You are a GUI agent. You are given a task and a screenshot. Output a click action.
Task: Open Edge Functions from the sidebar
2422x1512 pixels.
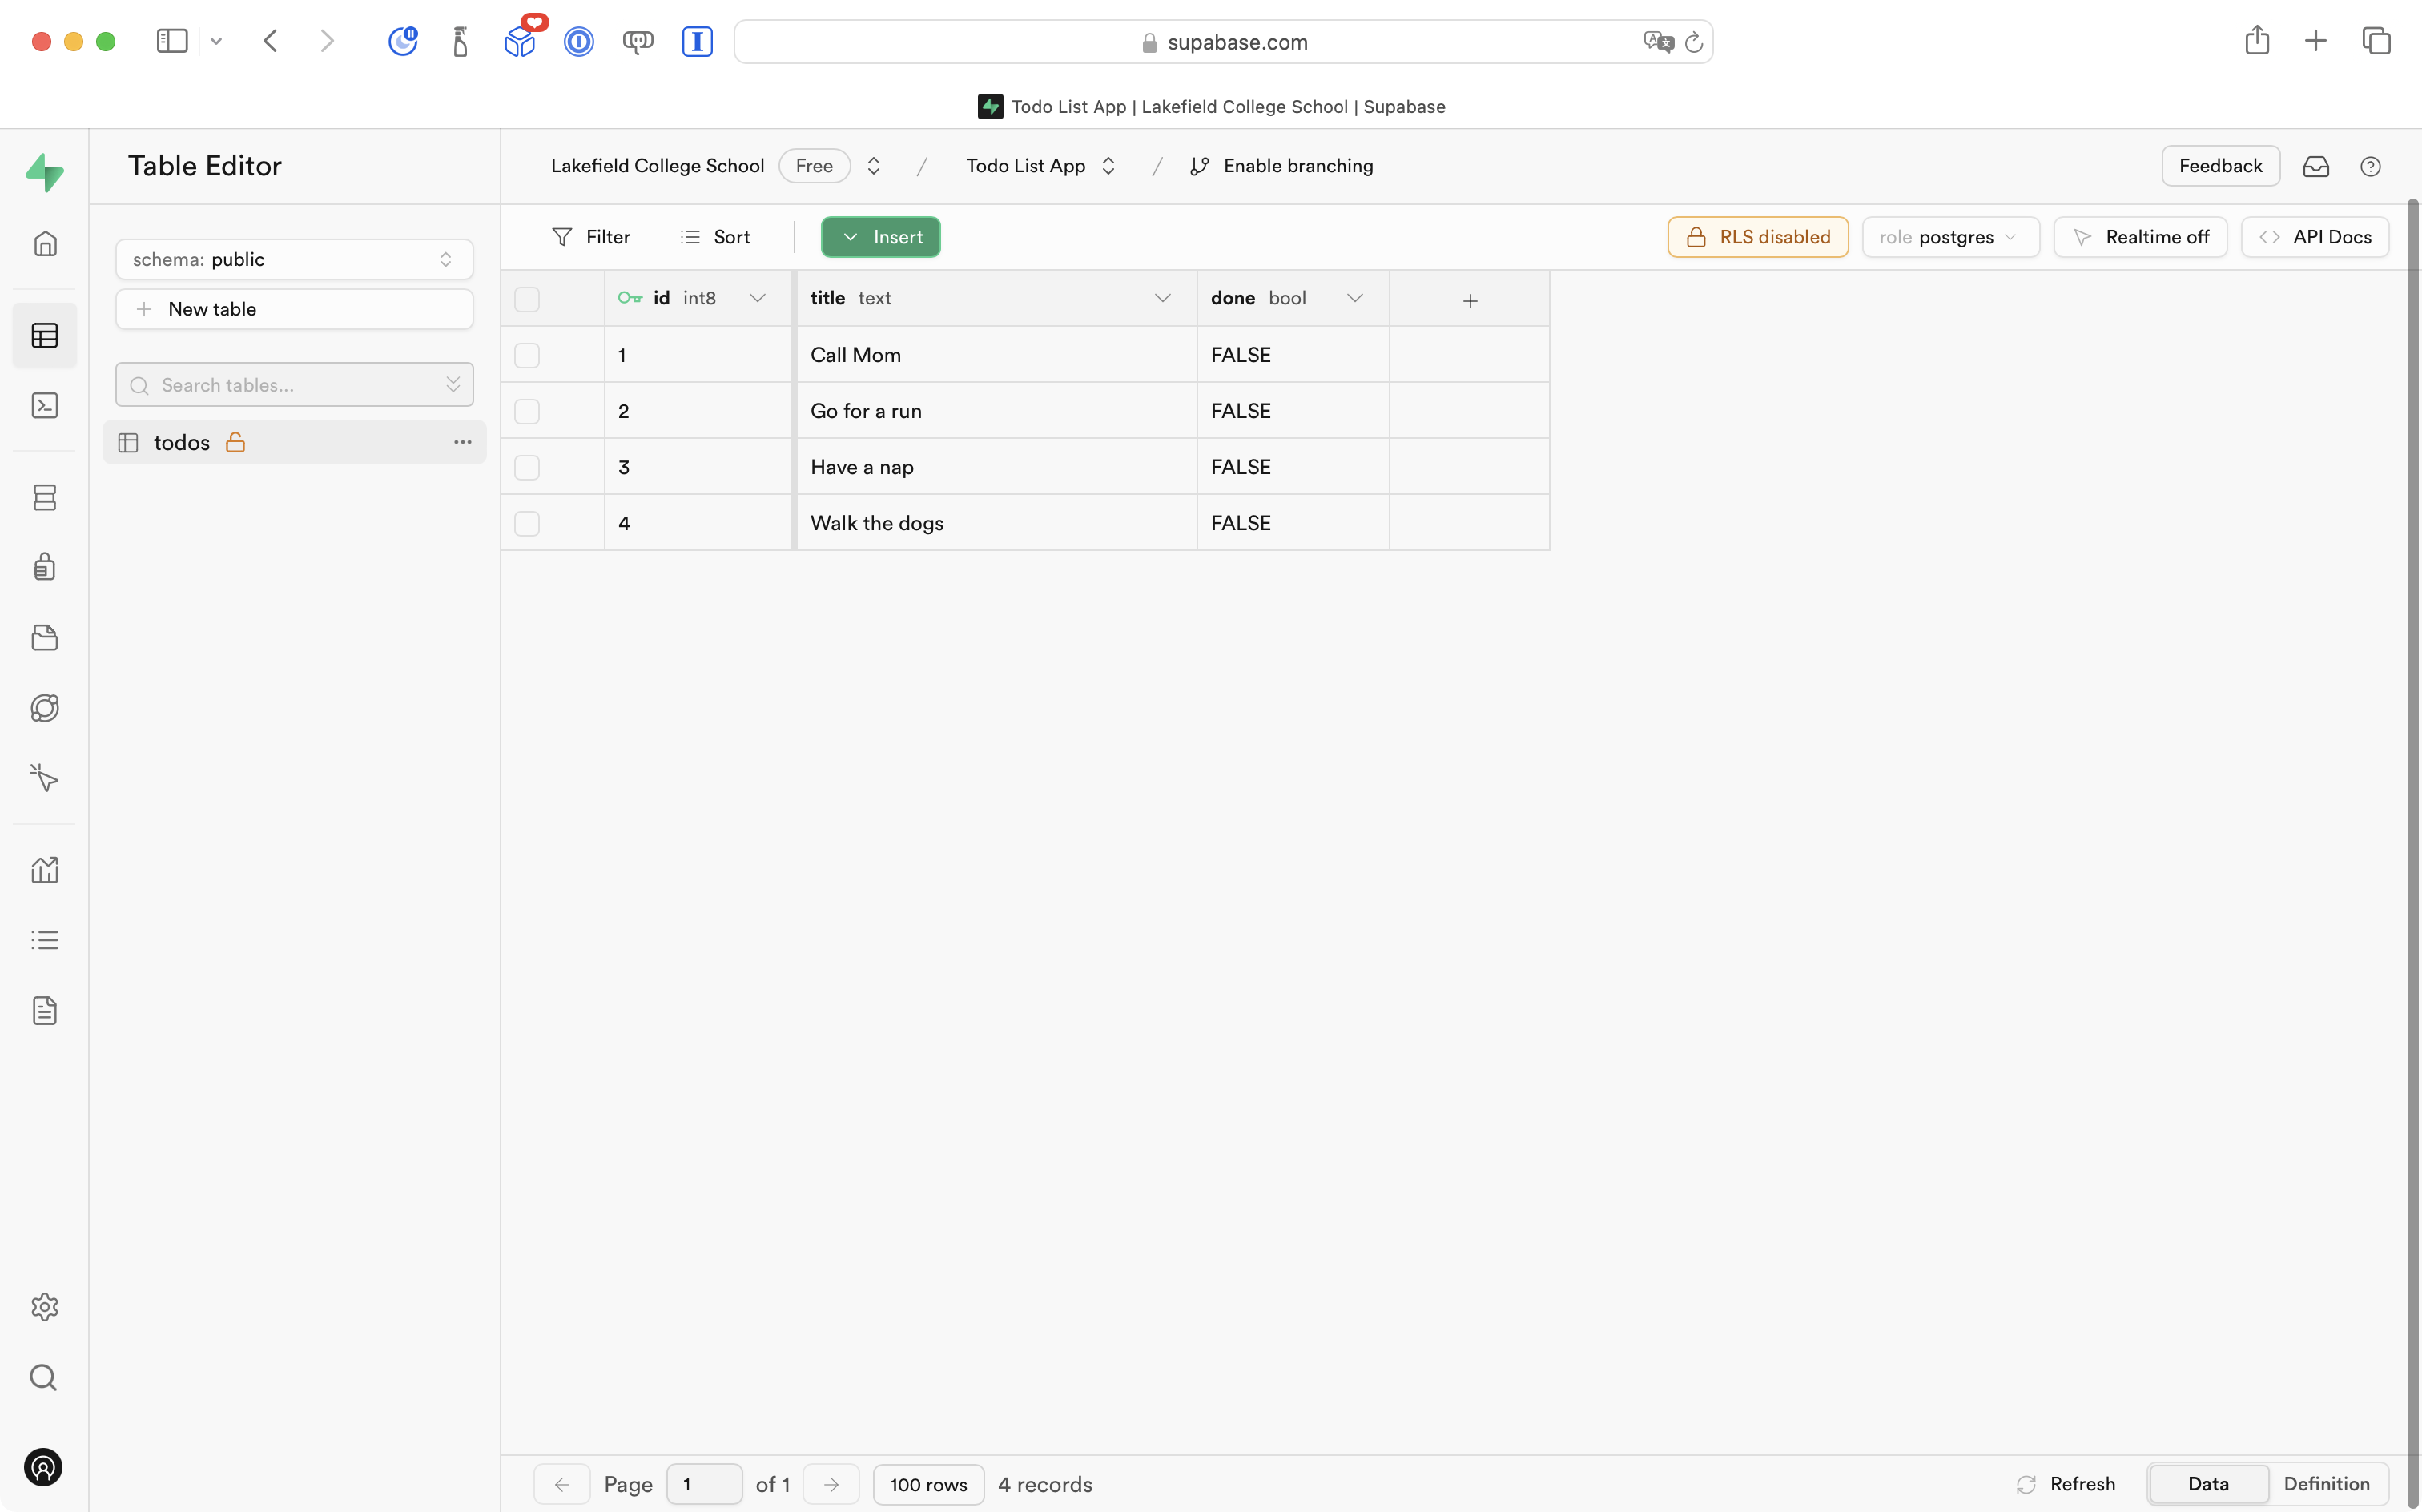coord(45,707)
